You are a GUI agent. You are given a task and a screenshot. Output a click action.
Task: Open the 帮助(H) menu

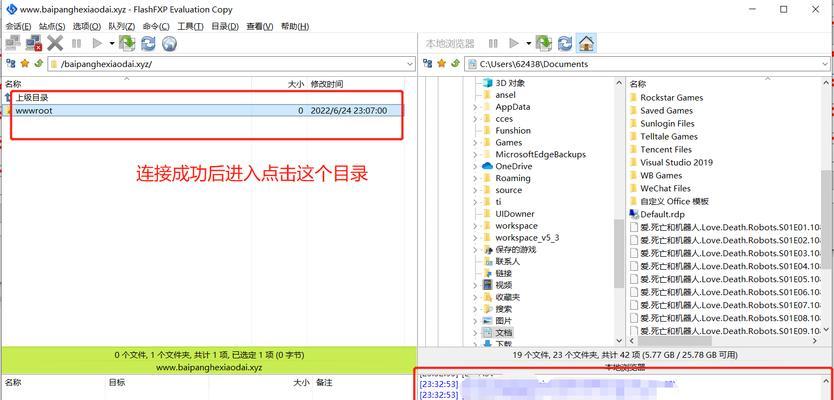(x=295, y=27)
